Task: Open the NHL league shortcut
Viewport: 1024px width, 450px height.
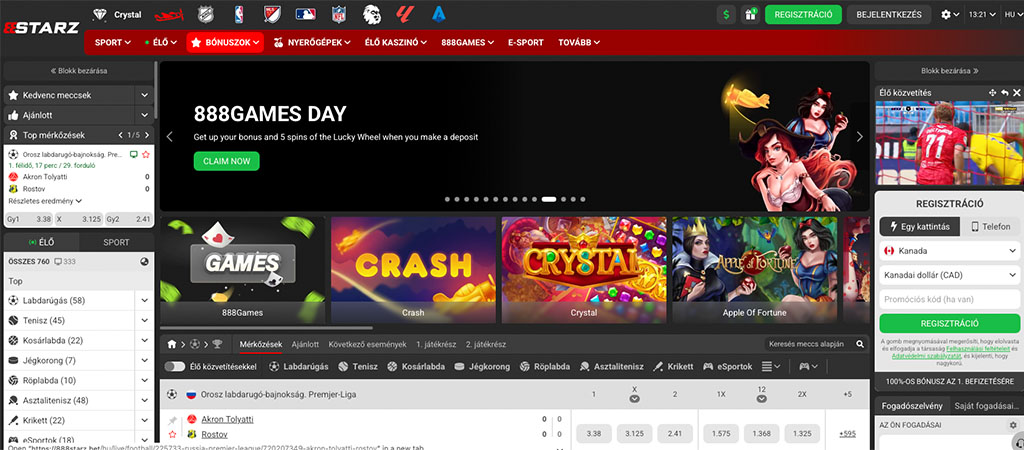Action: pyautogui.click(x=204, y=14)
